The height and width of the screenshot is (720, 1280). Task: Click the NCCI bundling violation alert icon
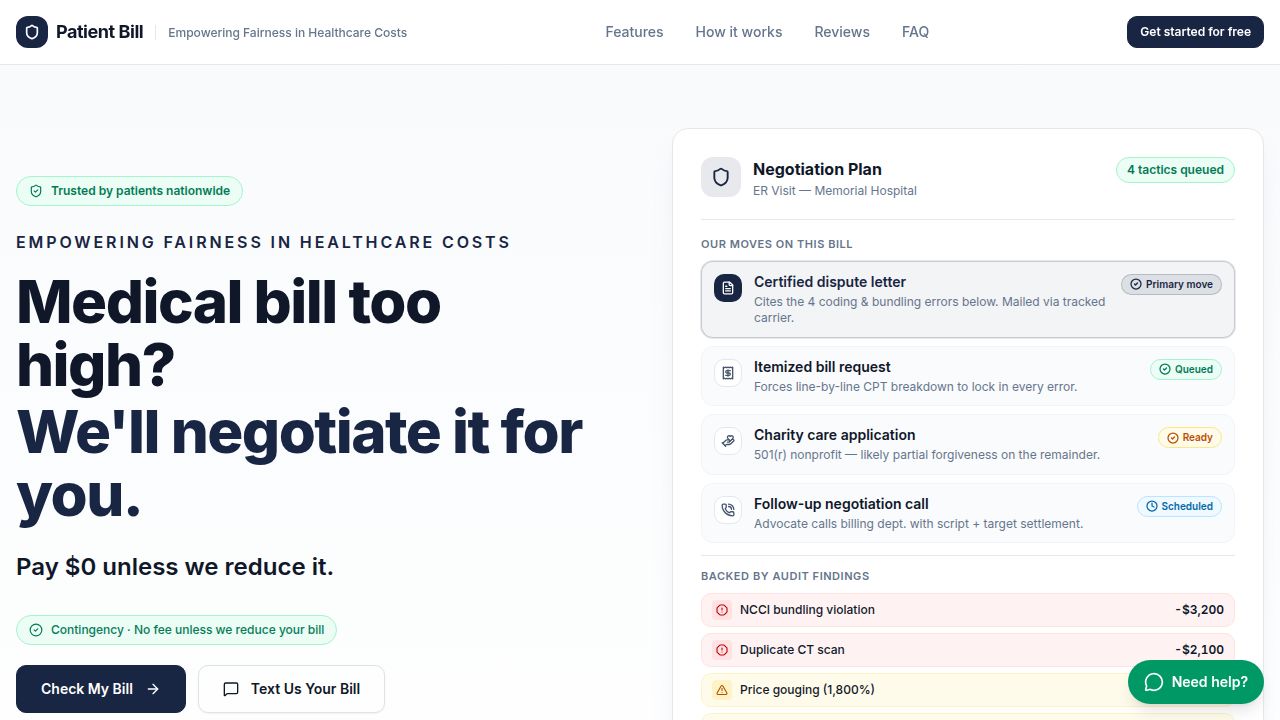[x=722, y=610]
